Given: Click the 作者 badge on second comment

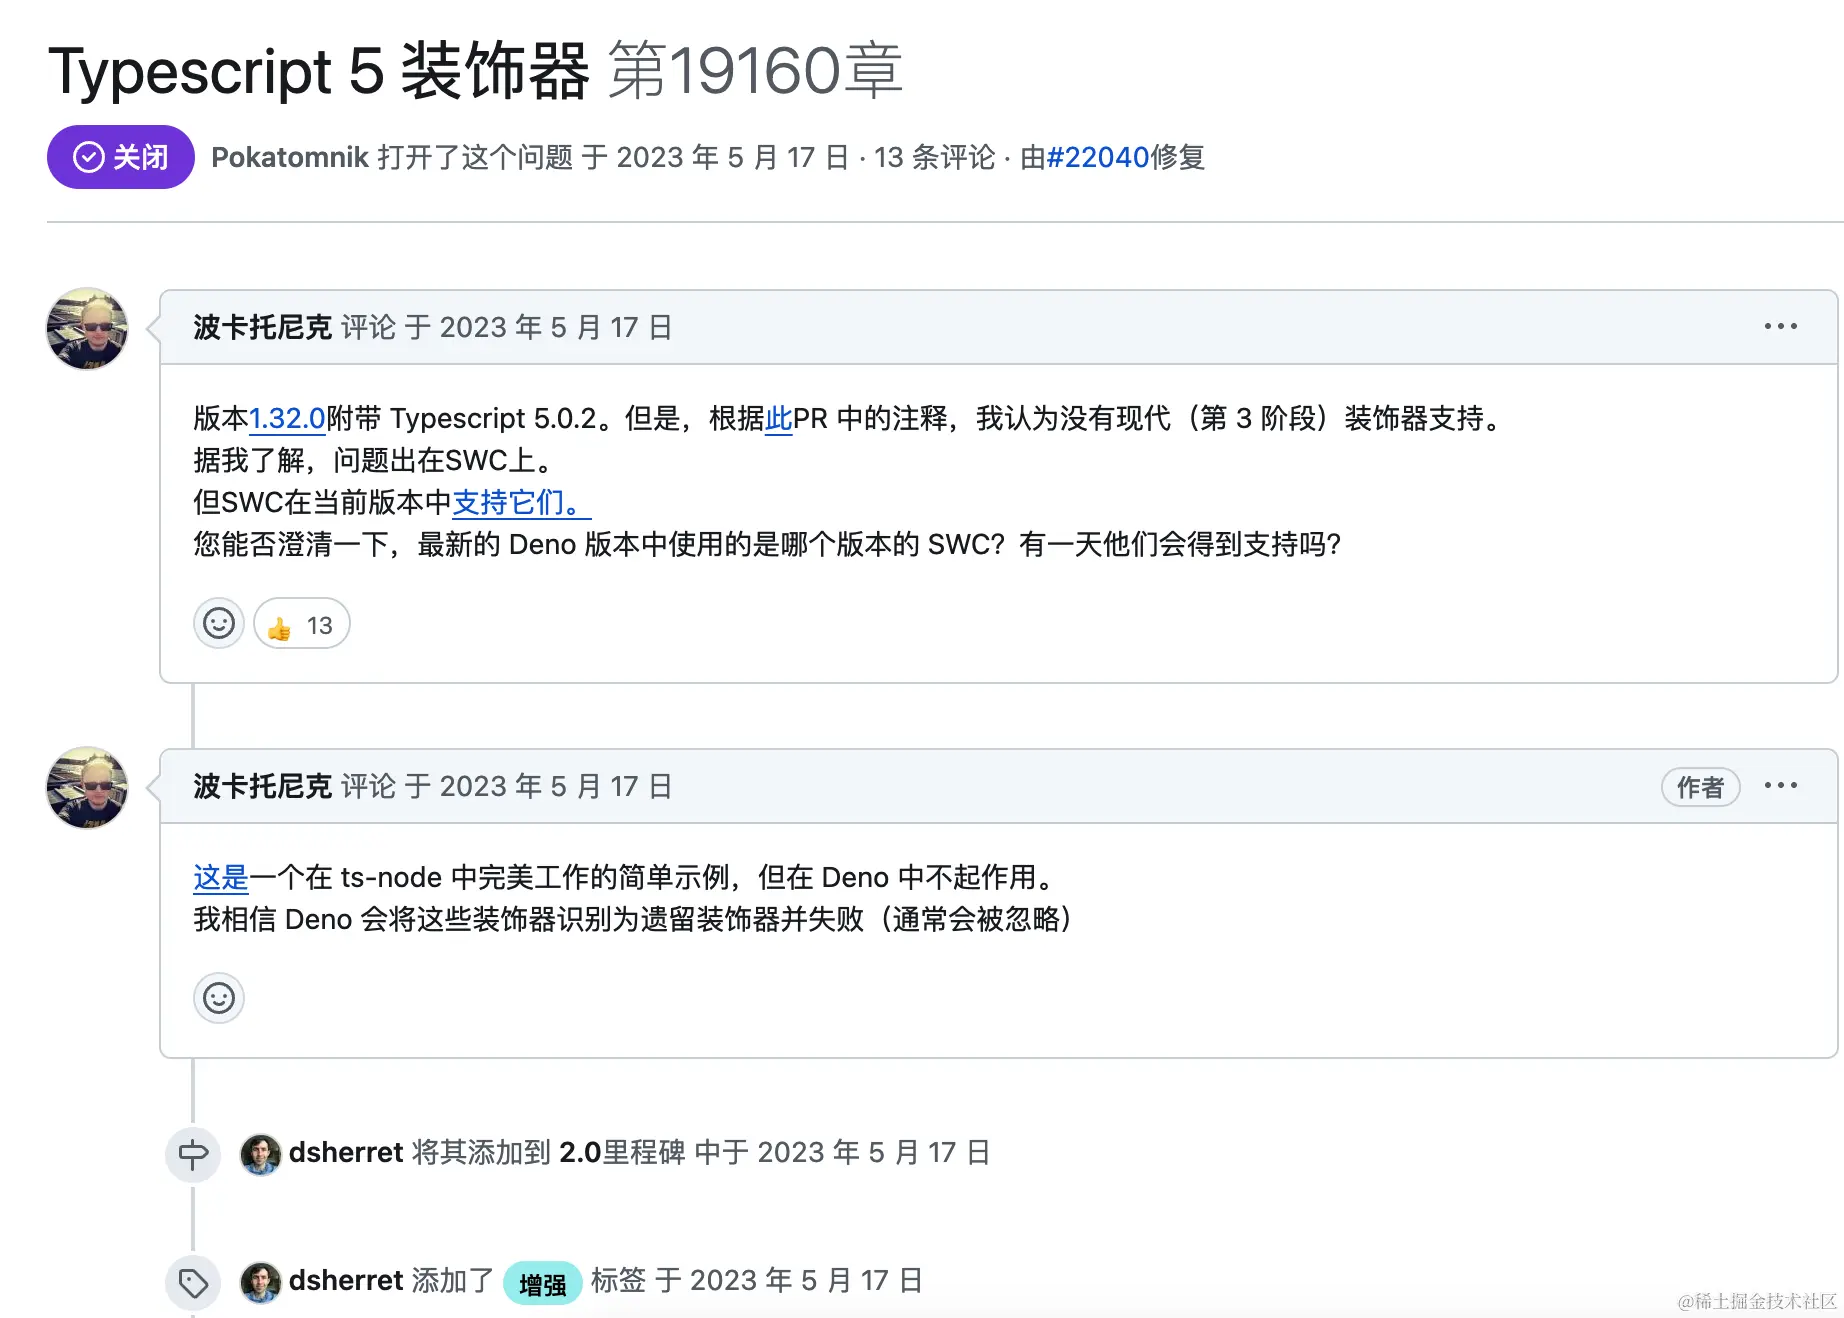Looking at the screenshot, I should [x=1700, y=787].
